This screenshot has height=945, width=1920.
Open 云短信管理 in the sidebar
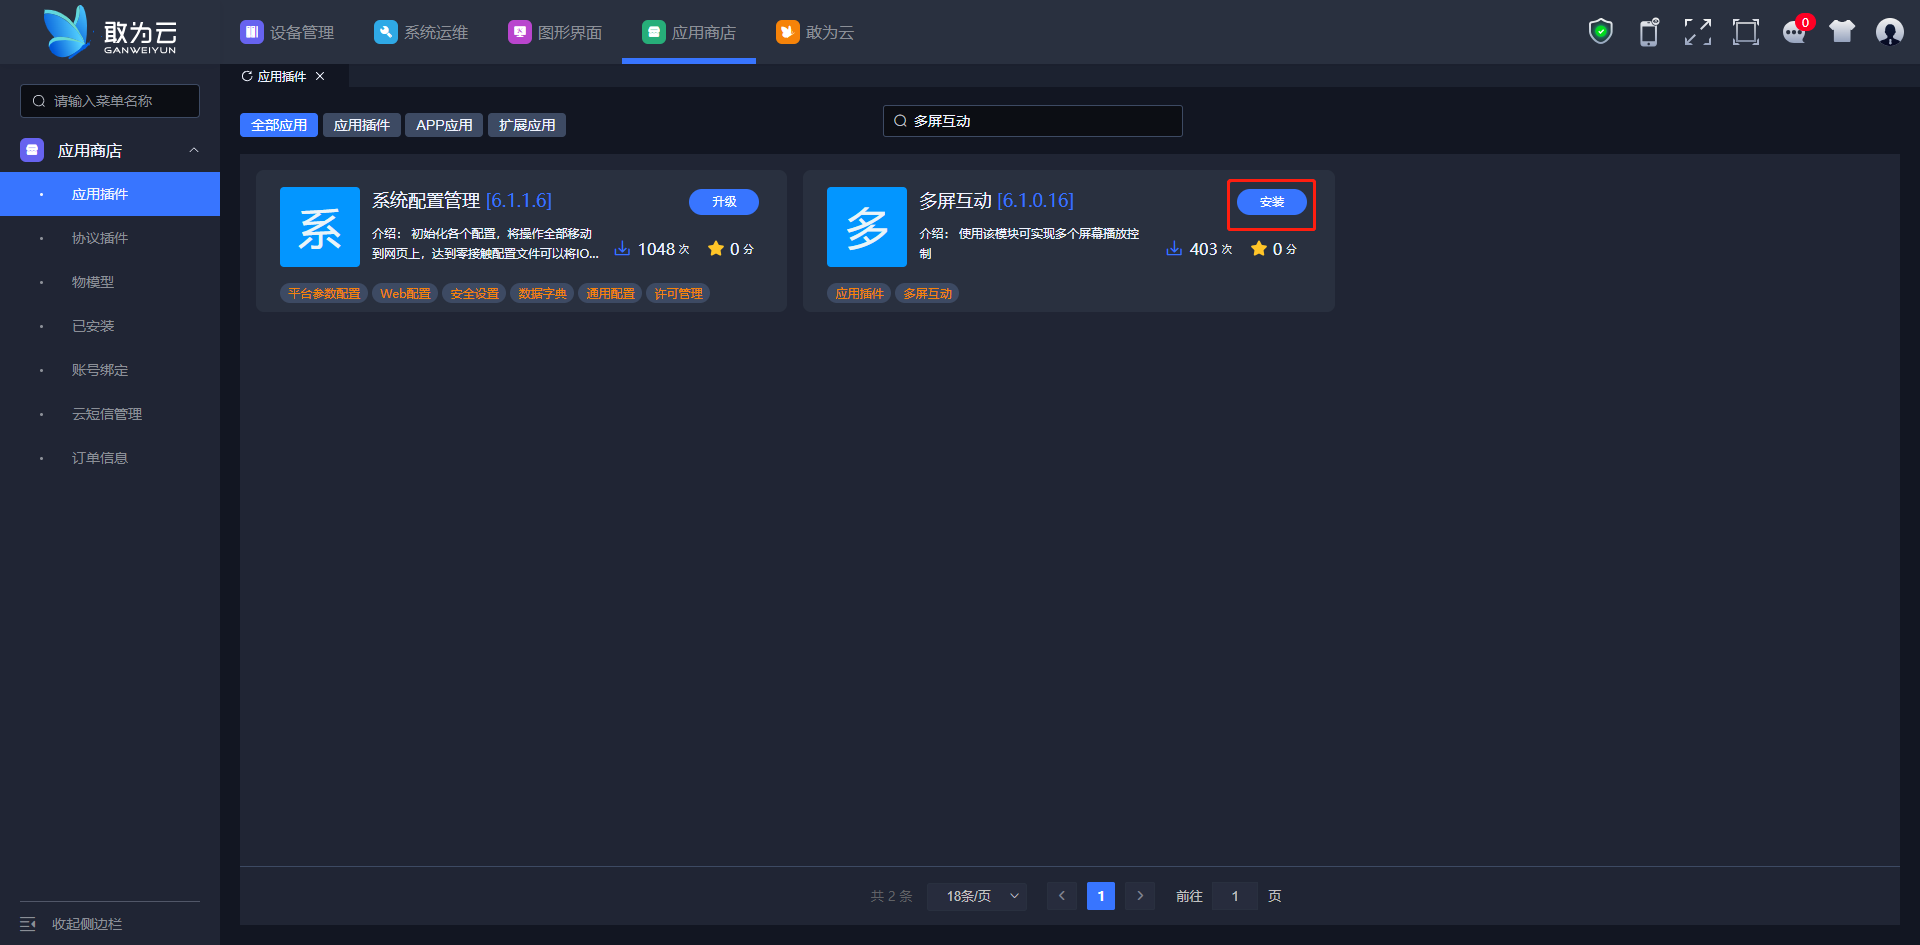coord(110,414)
